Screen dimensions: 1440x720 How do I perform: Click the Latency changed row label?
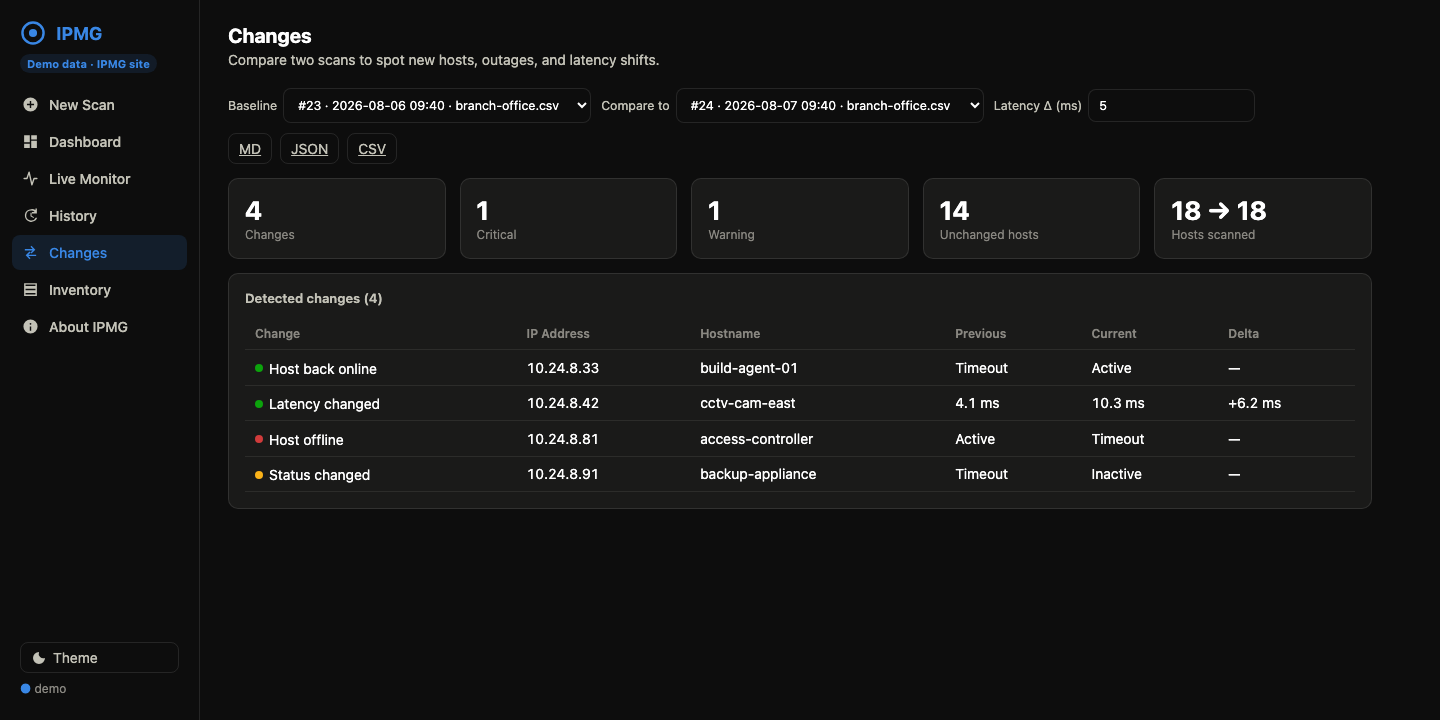point(324,404)
